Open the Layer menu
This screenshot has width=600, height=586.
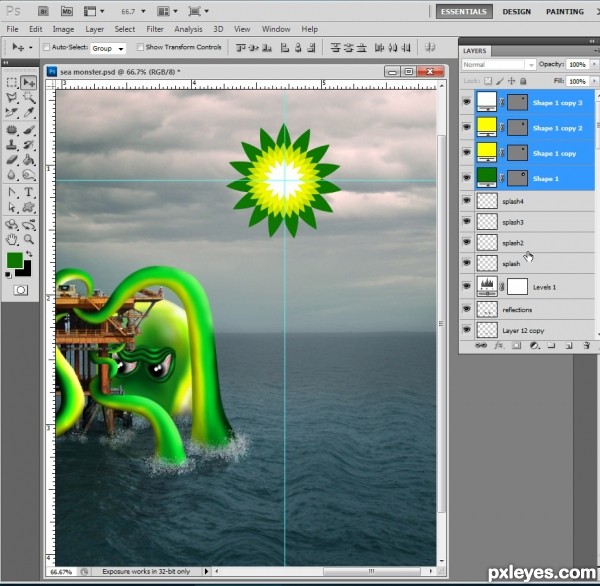95,29
